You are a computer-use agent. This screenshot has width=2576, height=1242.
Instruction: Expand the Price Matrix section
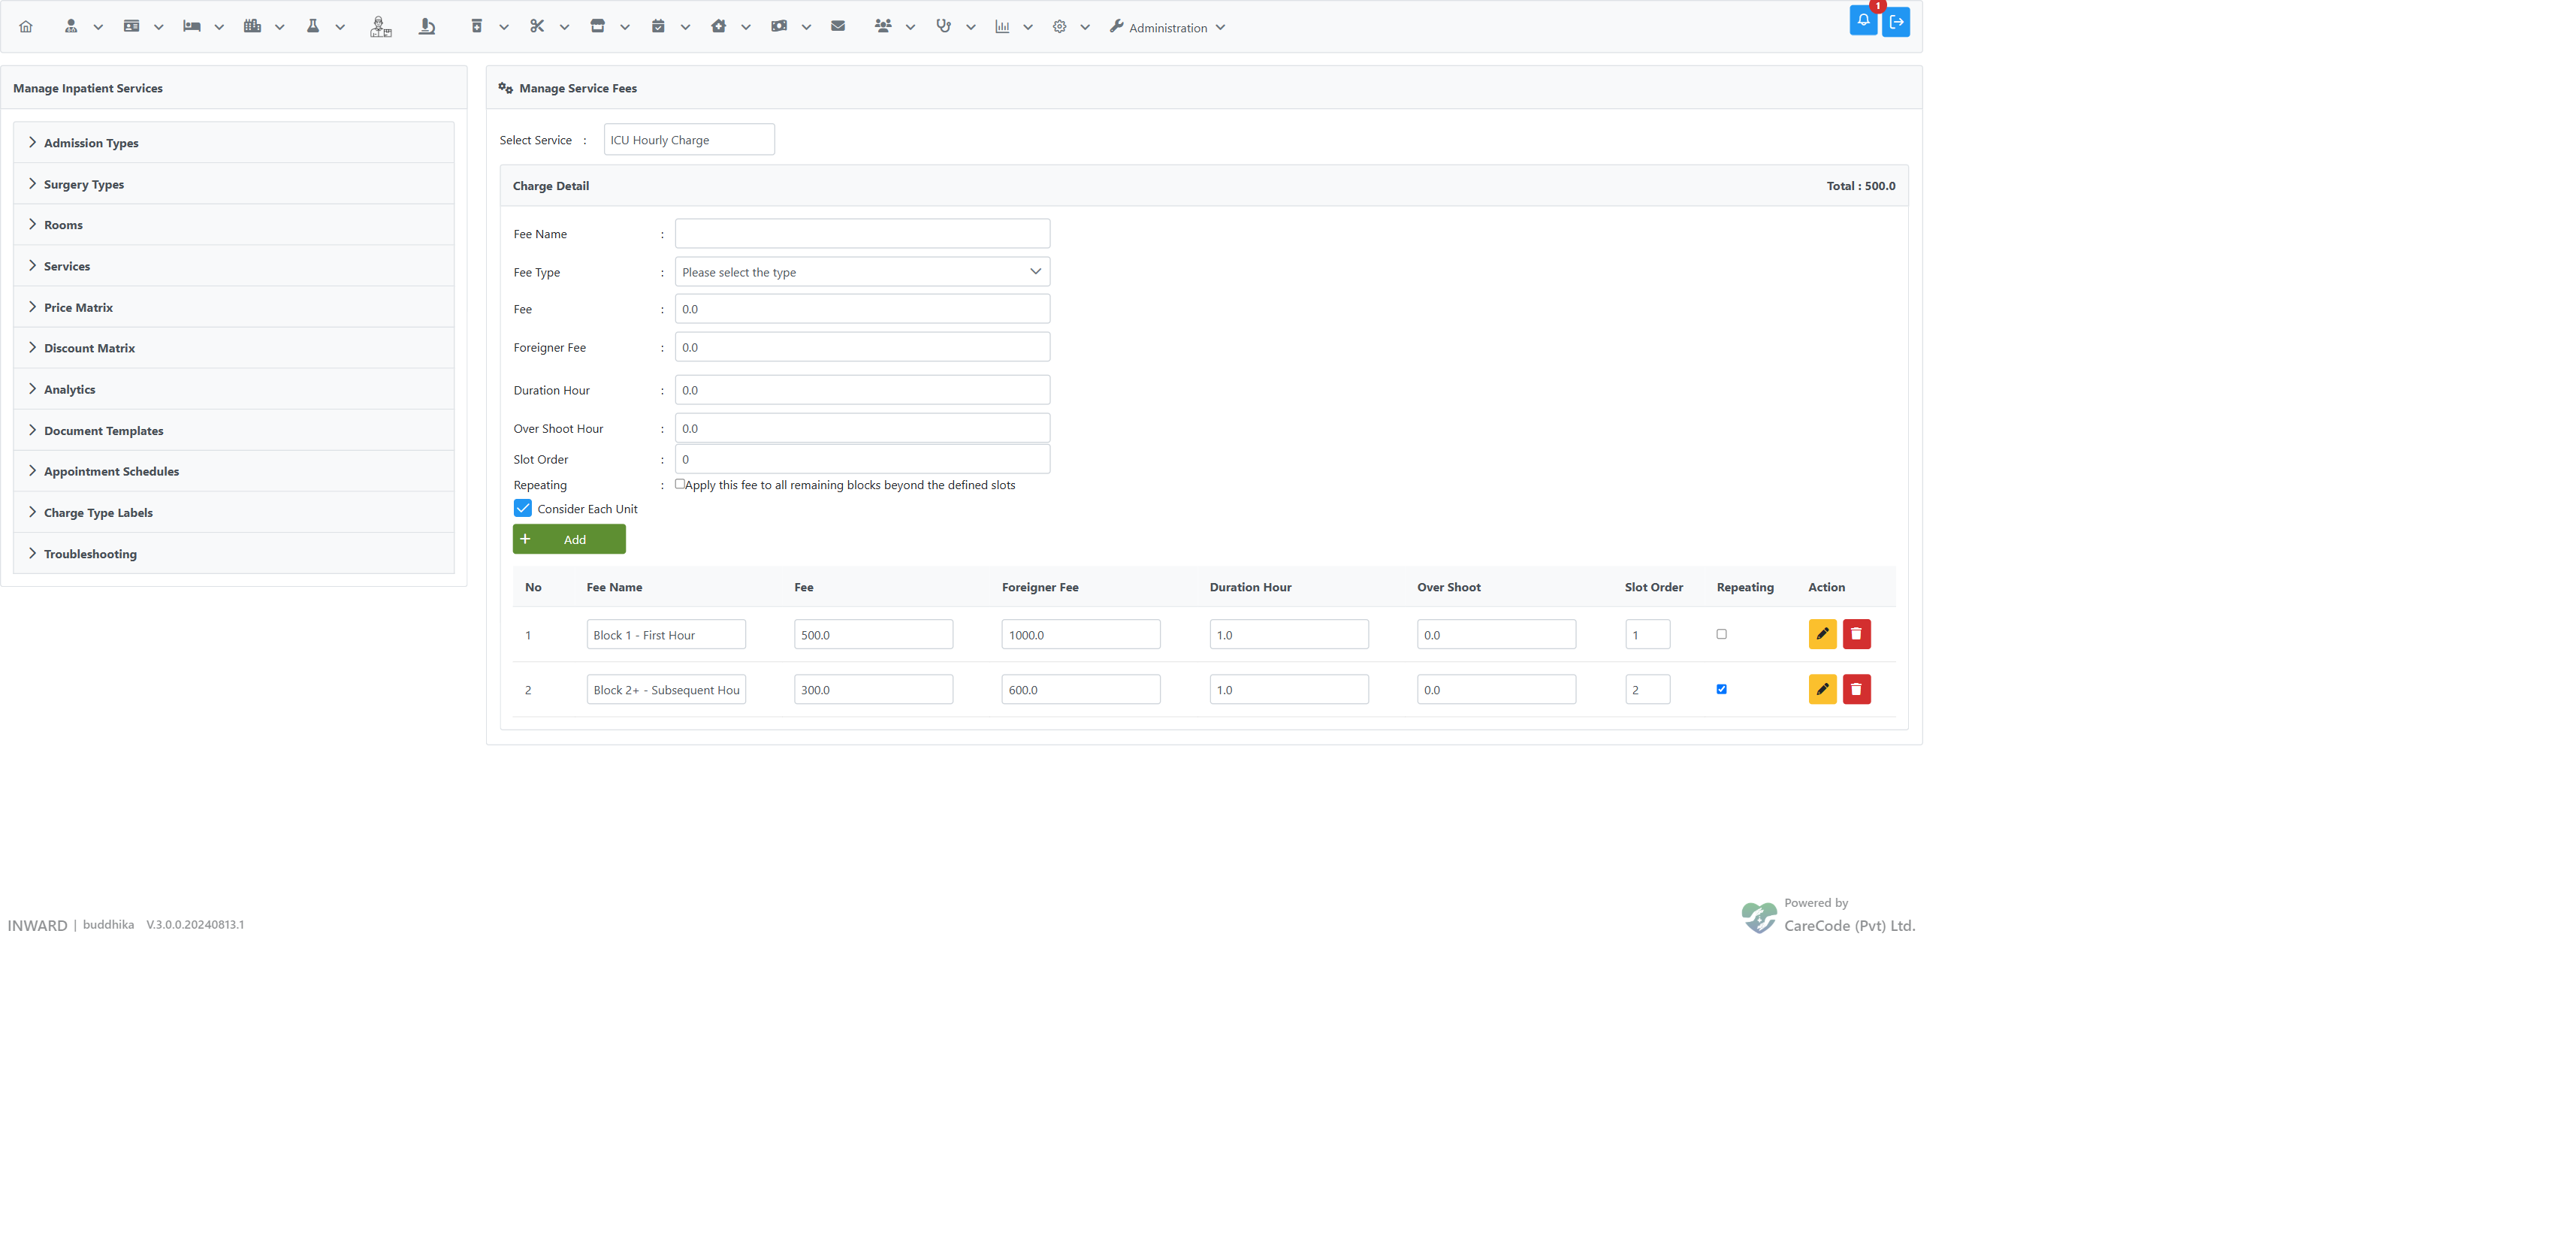tap(234, 307)
